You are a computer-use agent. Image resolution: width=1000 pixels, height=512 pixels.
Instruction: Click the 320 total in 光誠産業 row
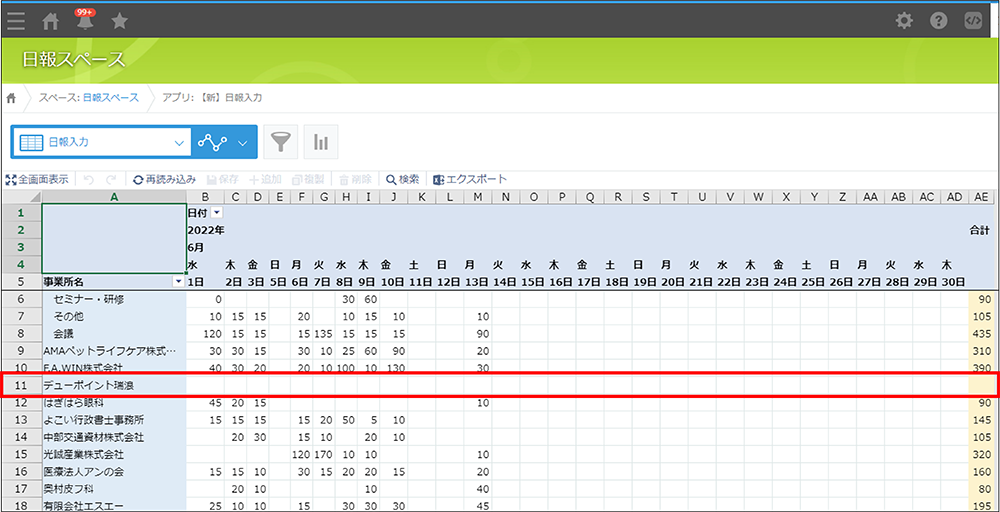coord(981,455)
